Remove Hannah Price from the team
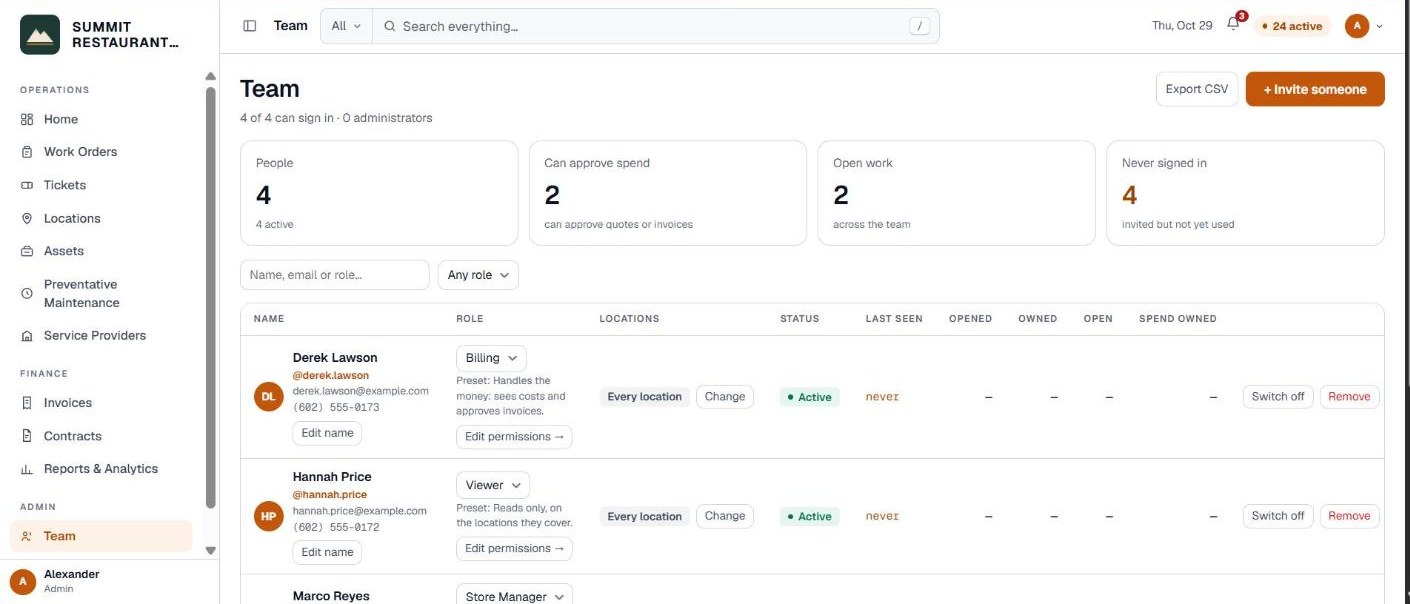1410x604 pixels. coord(1349,516)
